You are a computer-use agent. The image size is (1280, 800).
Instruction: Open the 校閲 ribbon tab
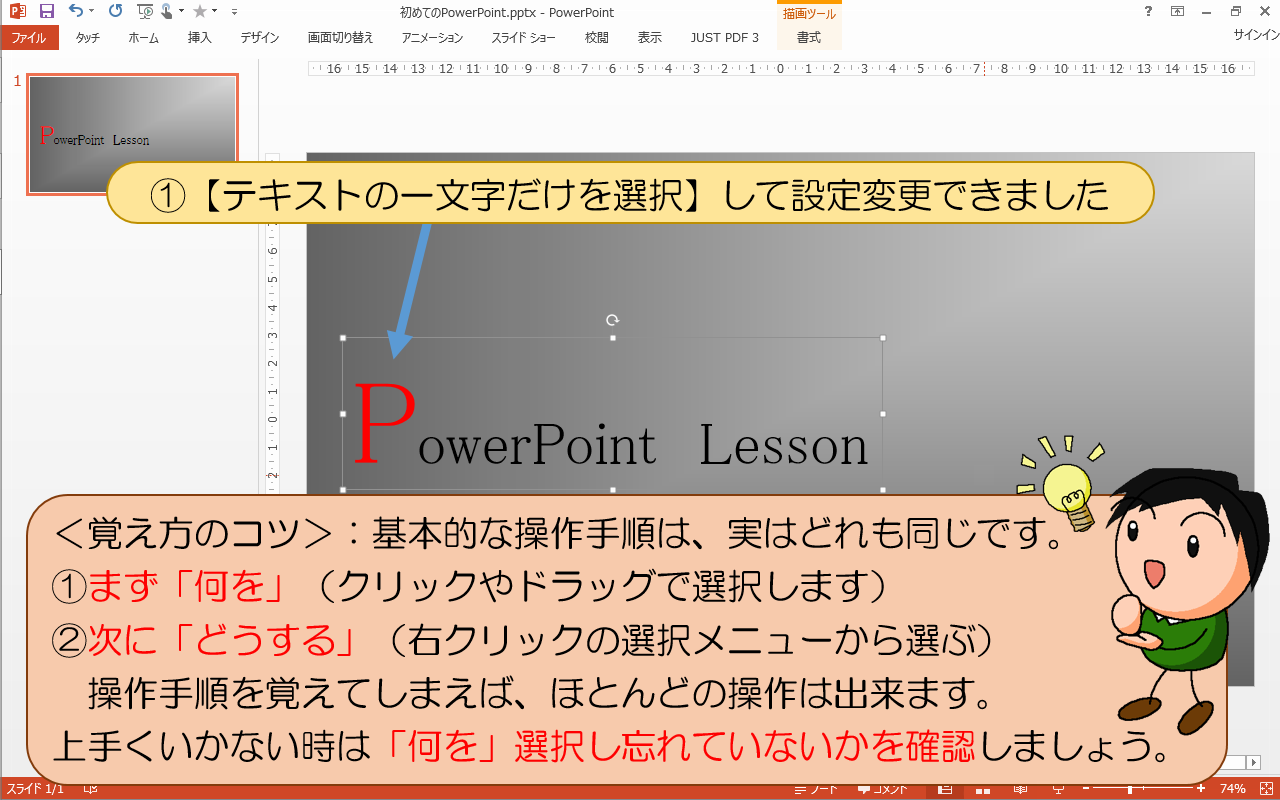597,38
